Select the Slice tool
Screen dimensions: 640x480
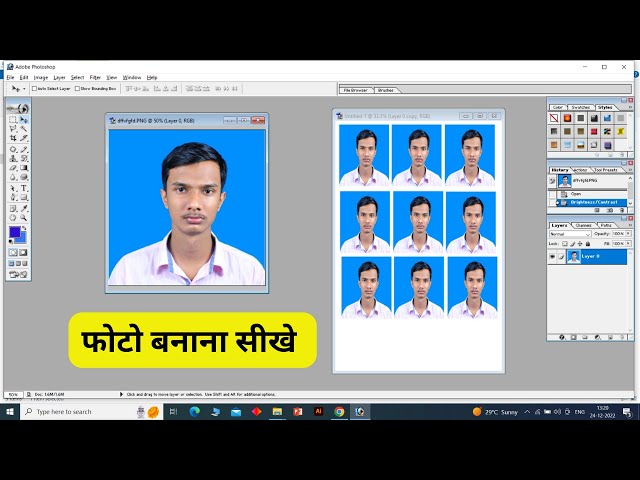pos(24,138)
